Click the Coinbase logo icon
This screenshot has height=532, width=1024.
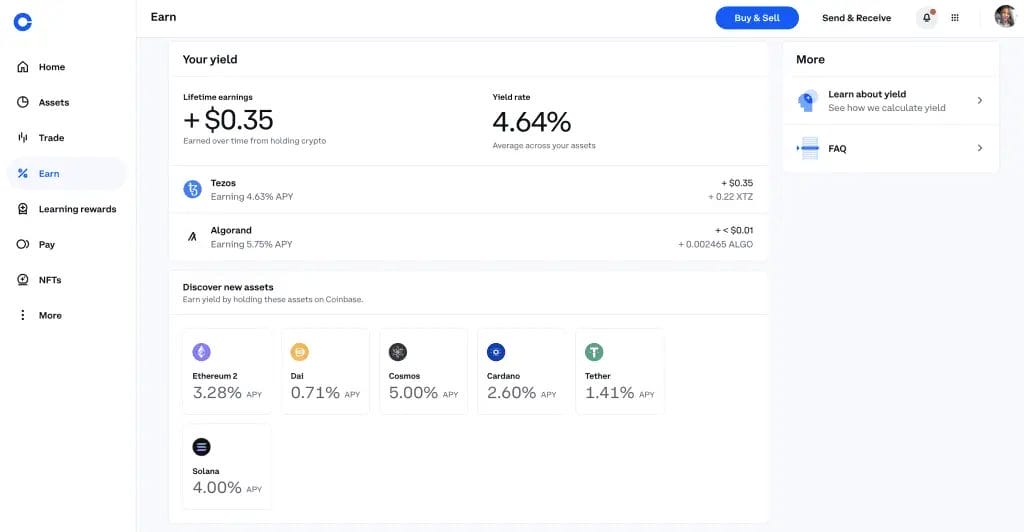point(23,22)
